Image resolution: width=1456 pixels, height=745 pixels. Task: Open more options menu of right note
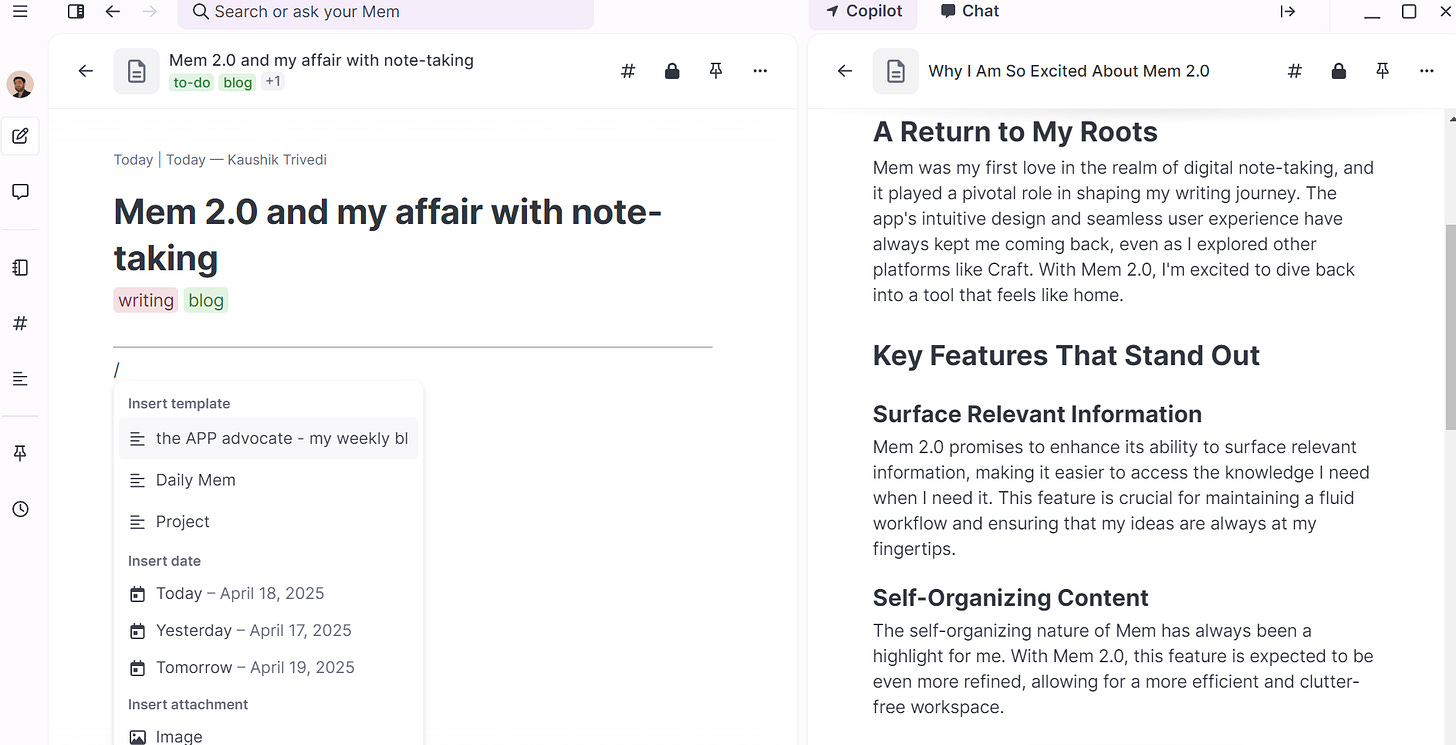click(1426, 71)
